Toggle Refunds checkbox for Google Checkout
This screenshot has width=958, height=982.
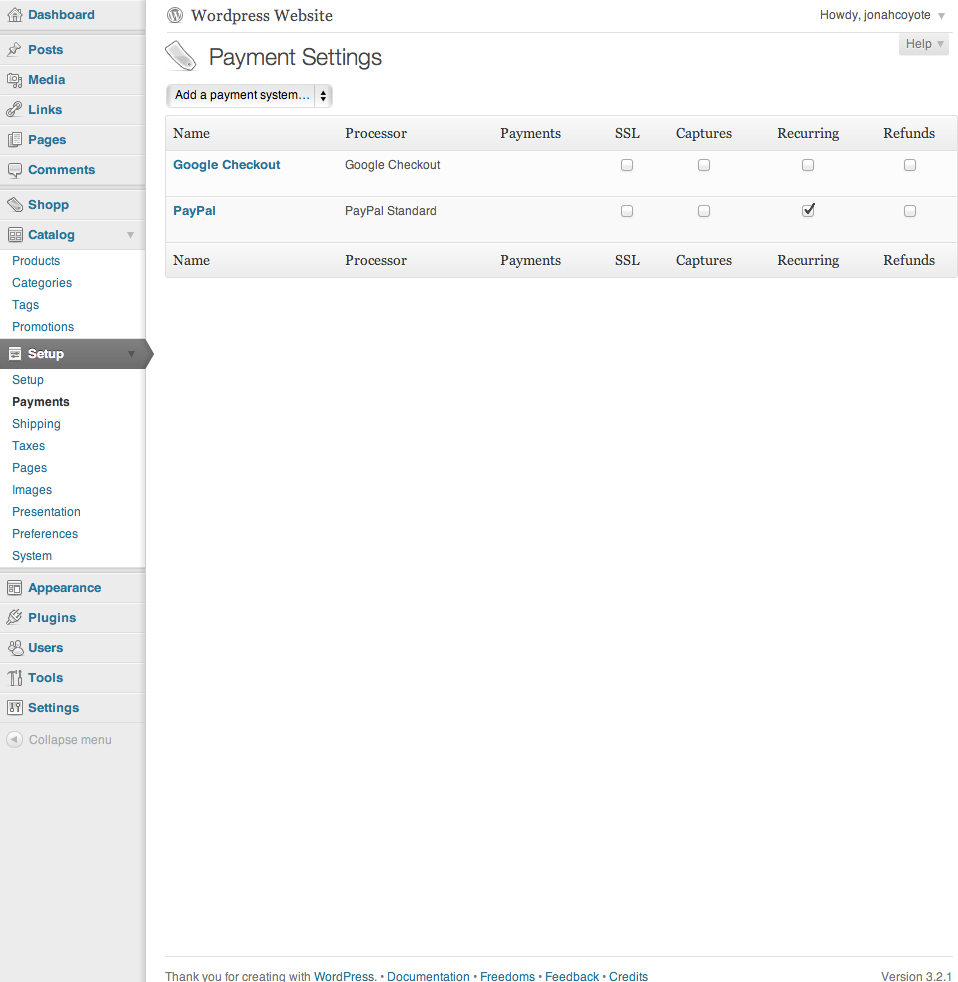[x=910, y=165]
